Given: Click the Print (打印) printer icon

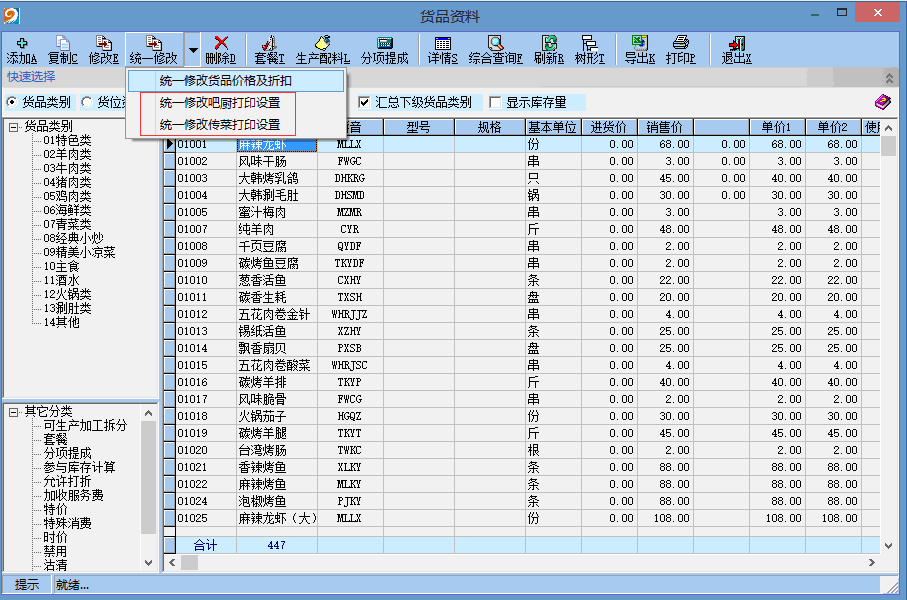Looking at the screenshot, I should point(680,44).
